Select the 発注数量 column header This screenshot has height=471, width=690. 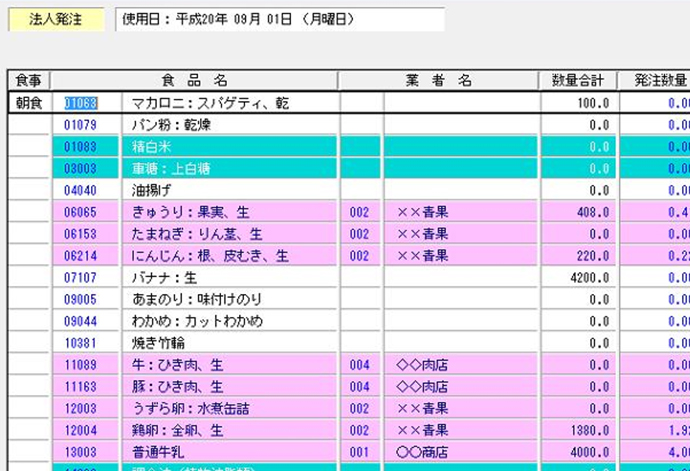pos(655,81)
